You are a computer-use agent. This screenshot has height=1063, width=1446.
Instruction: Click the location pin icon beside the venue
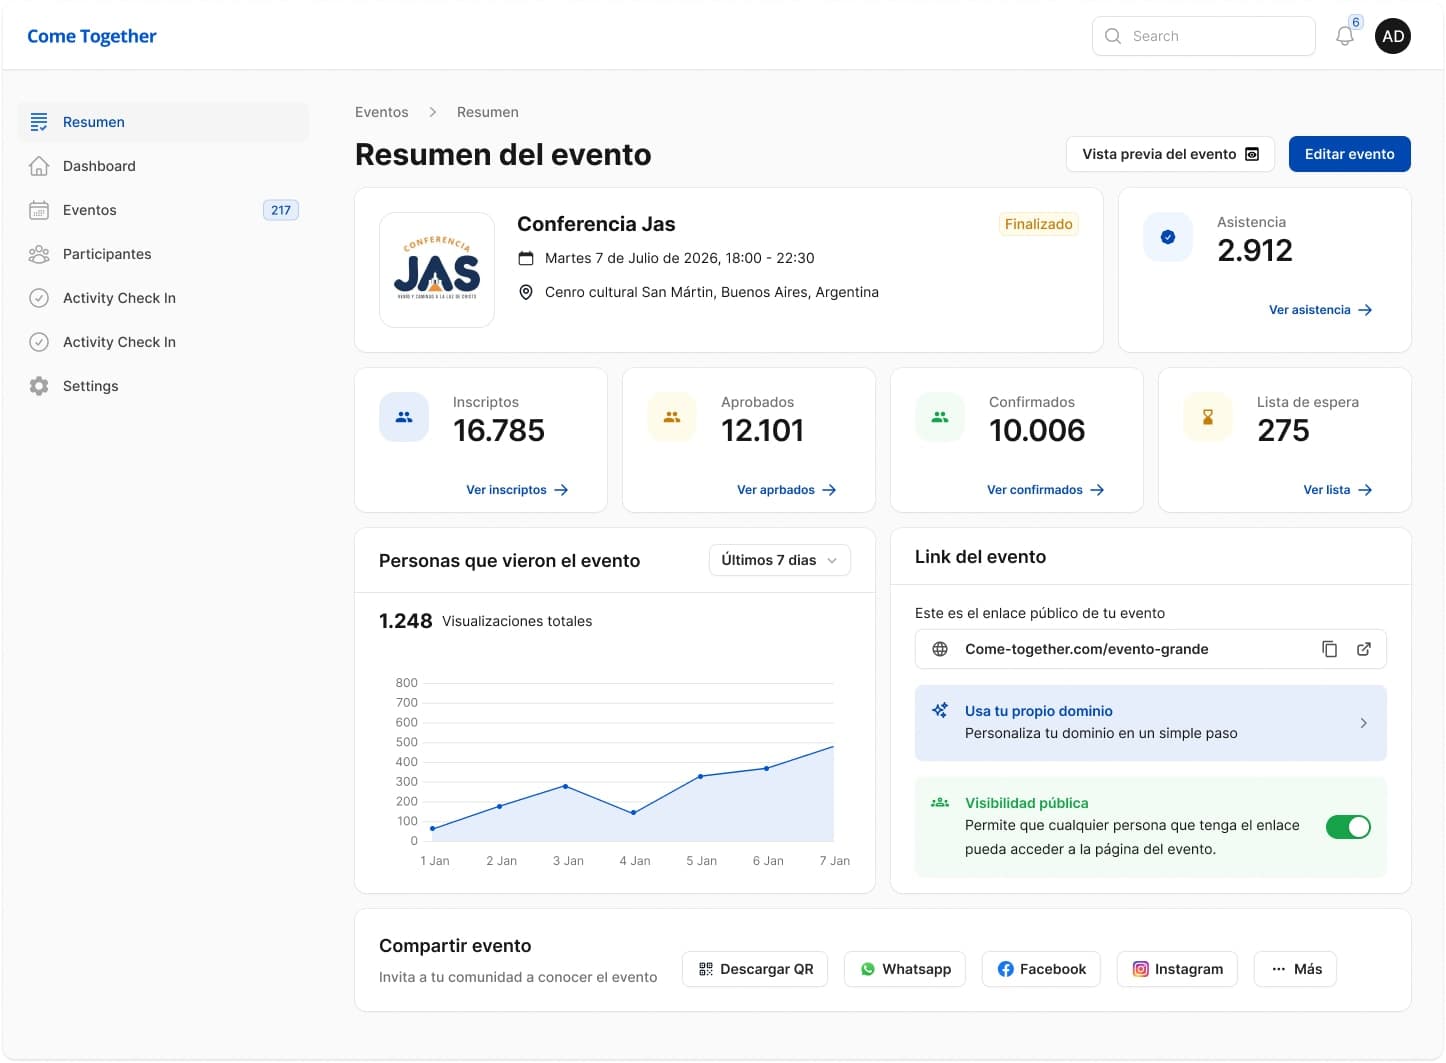526,292
